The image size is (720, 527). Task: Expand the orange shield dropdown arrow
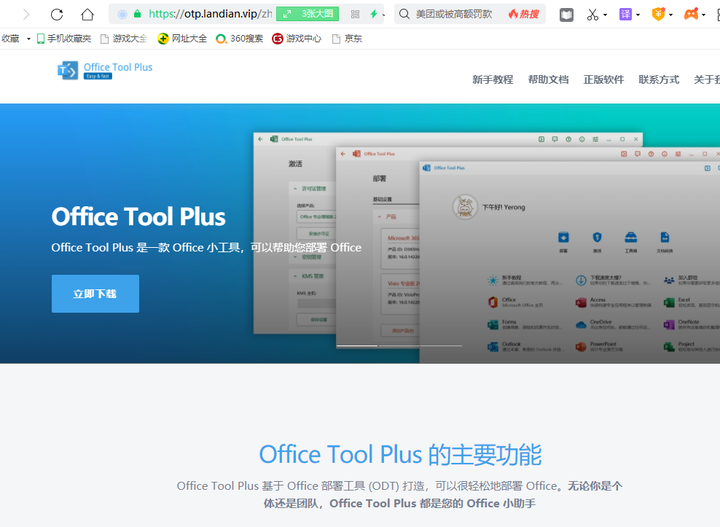point(671,15)
